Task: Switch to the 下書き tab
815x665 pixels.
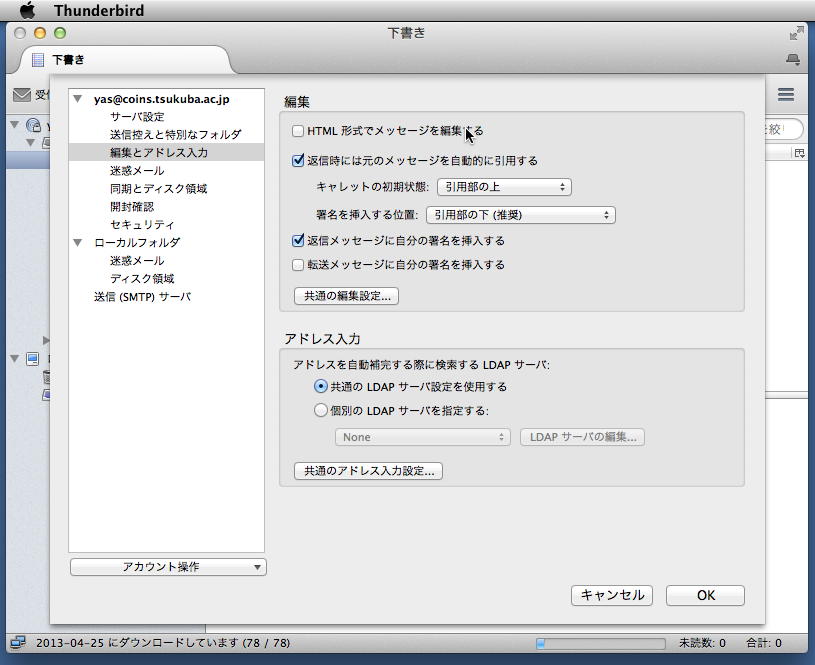Action: [x=124, y=60]
